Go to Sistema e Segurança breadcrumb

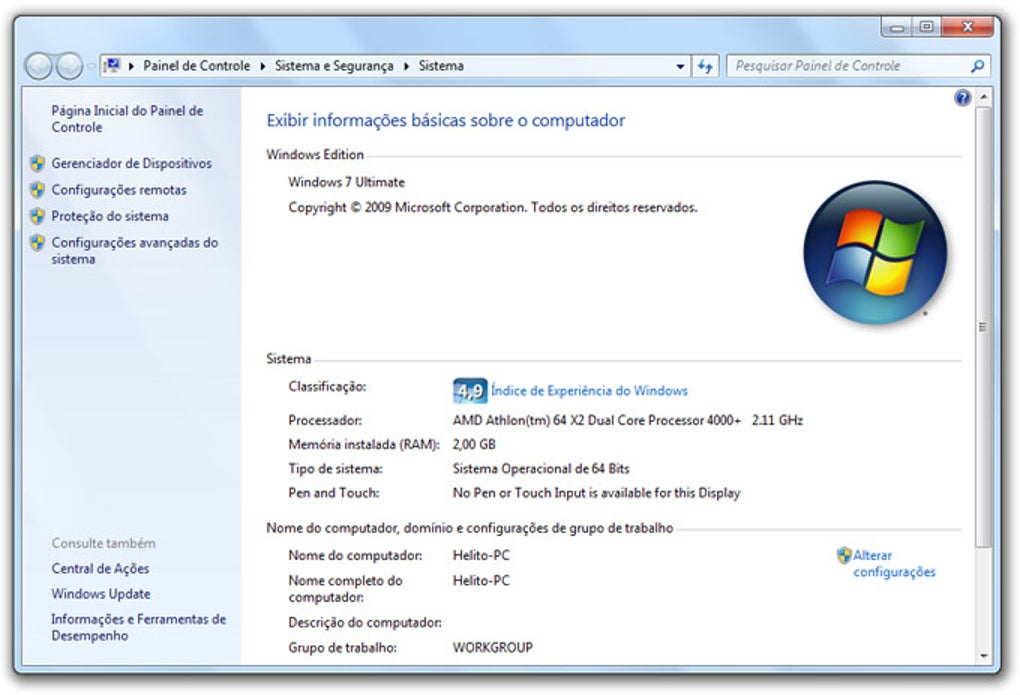[334, 66]
